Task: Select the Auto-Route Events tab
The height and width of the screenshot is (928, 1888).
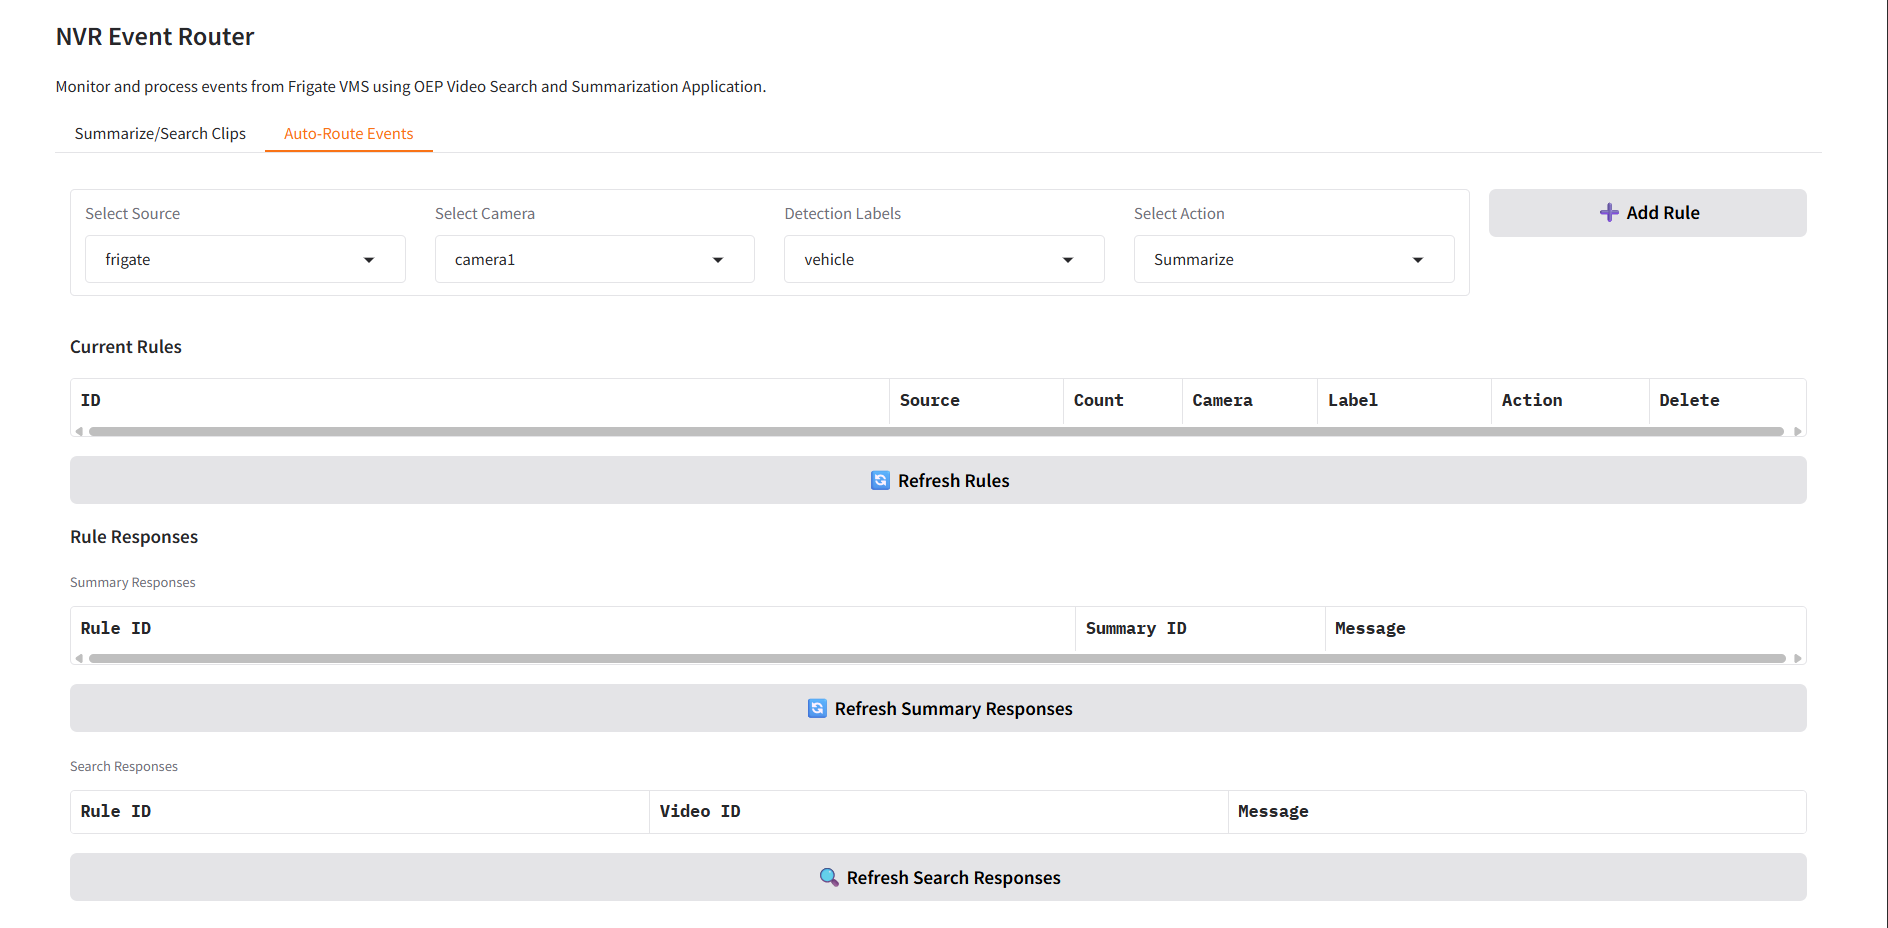Action: 348,134
